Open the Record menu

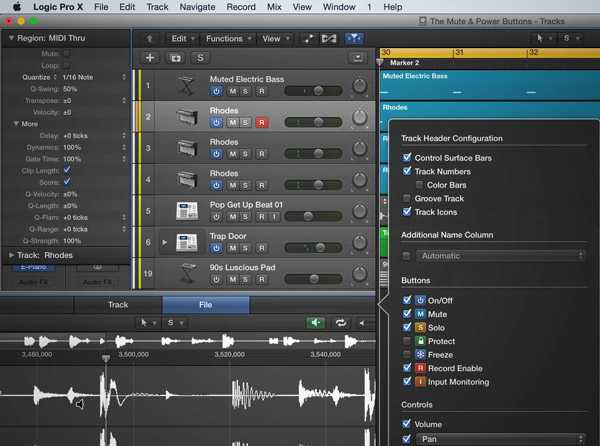(241, 7)
